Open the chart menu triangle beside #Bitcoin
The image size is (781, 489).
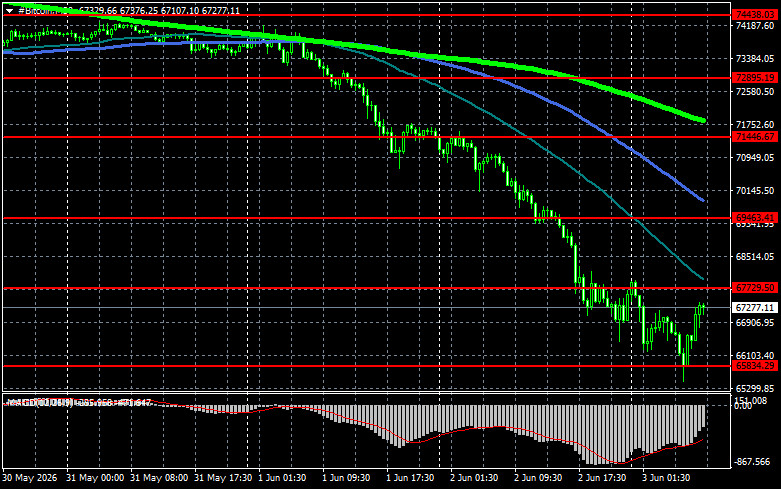(9, 10)
